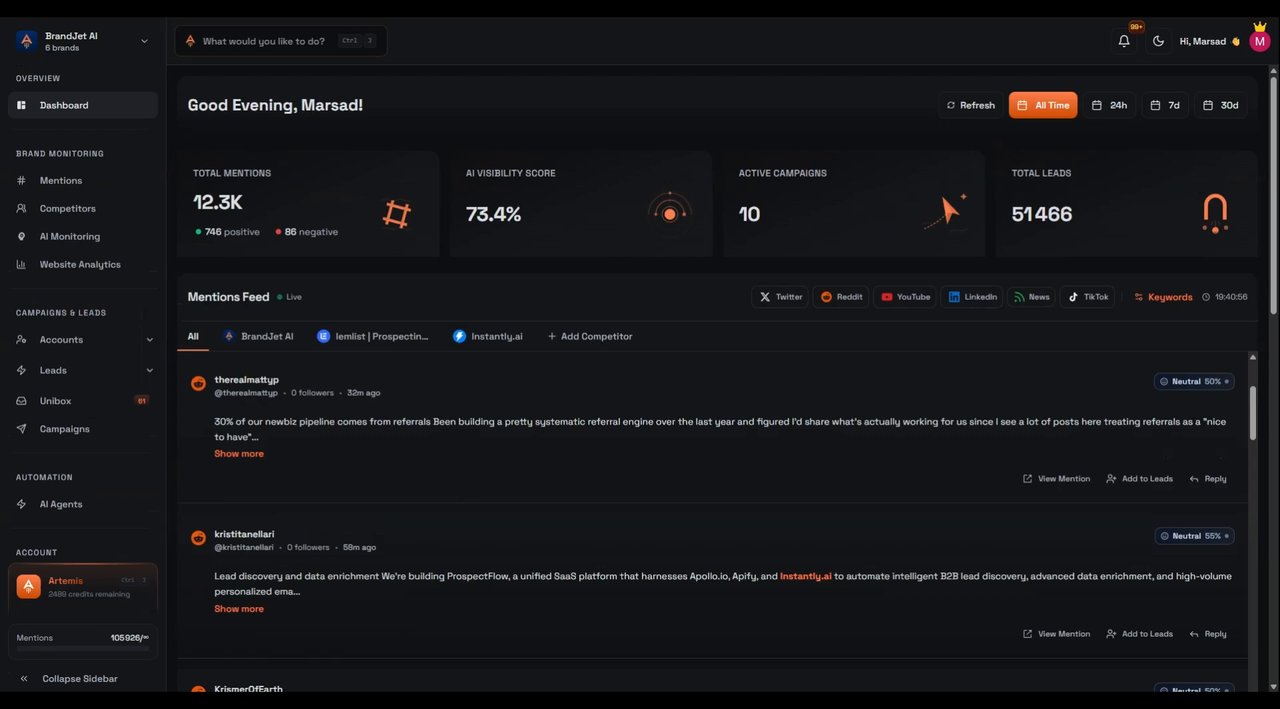1280x709 pixels.
Task: Reply to kristitanellari post
Action: 1208,634
